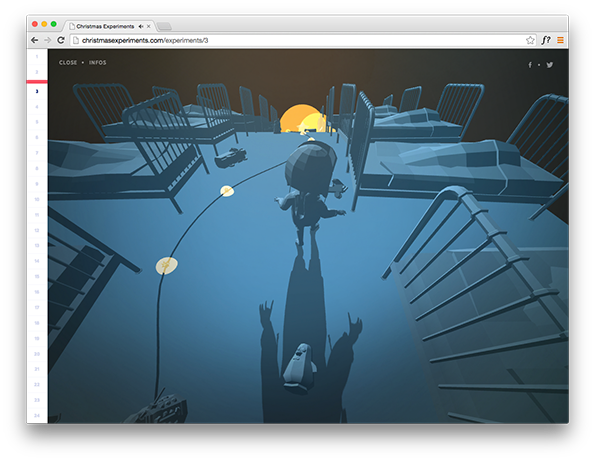Open a new tab button
The width and height of the screenshot is (595, 461).
coord(164,26)
